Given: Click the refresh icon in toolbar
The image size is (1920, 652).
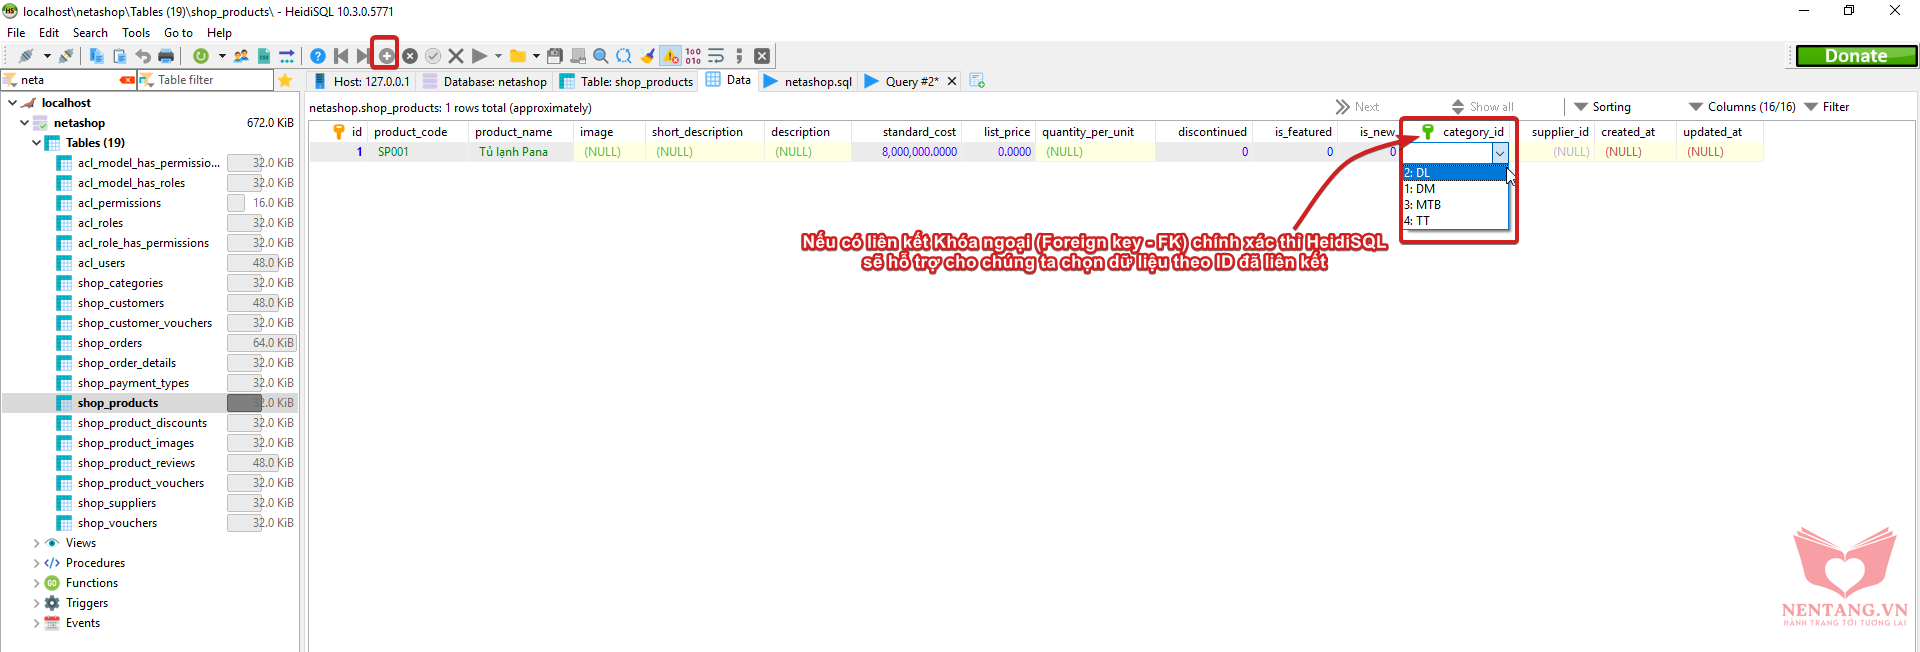Looking at the screenshot, I should [x=201, y=56].
